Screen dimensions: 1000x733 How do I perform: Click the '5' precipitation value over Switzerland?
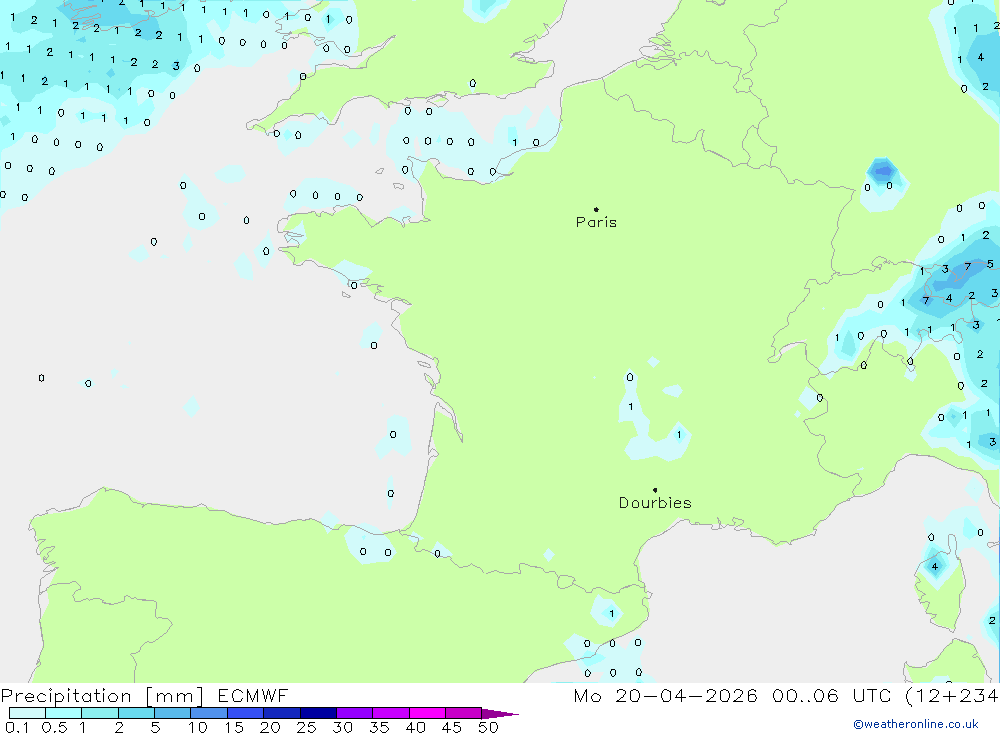[990, 263]
